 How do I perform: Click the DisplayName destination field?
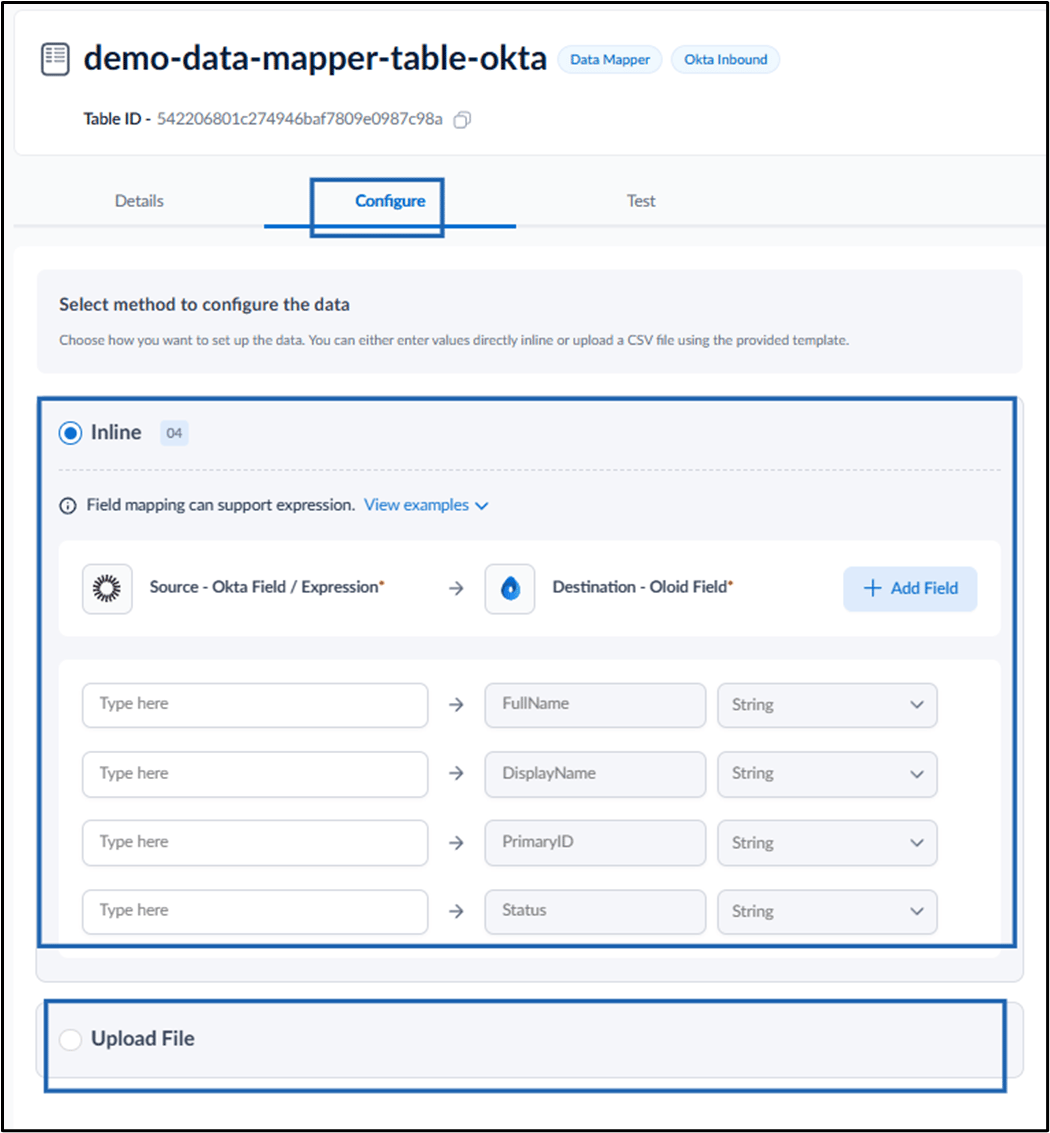(595, 773)
